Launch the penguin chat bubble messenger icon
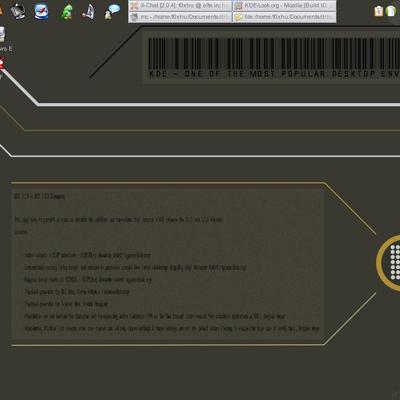The height and width of the screenshot is (400, 400). (112, 12)
